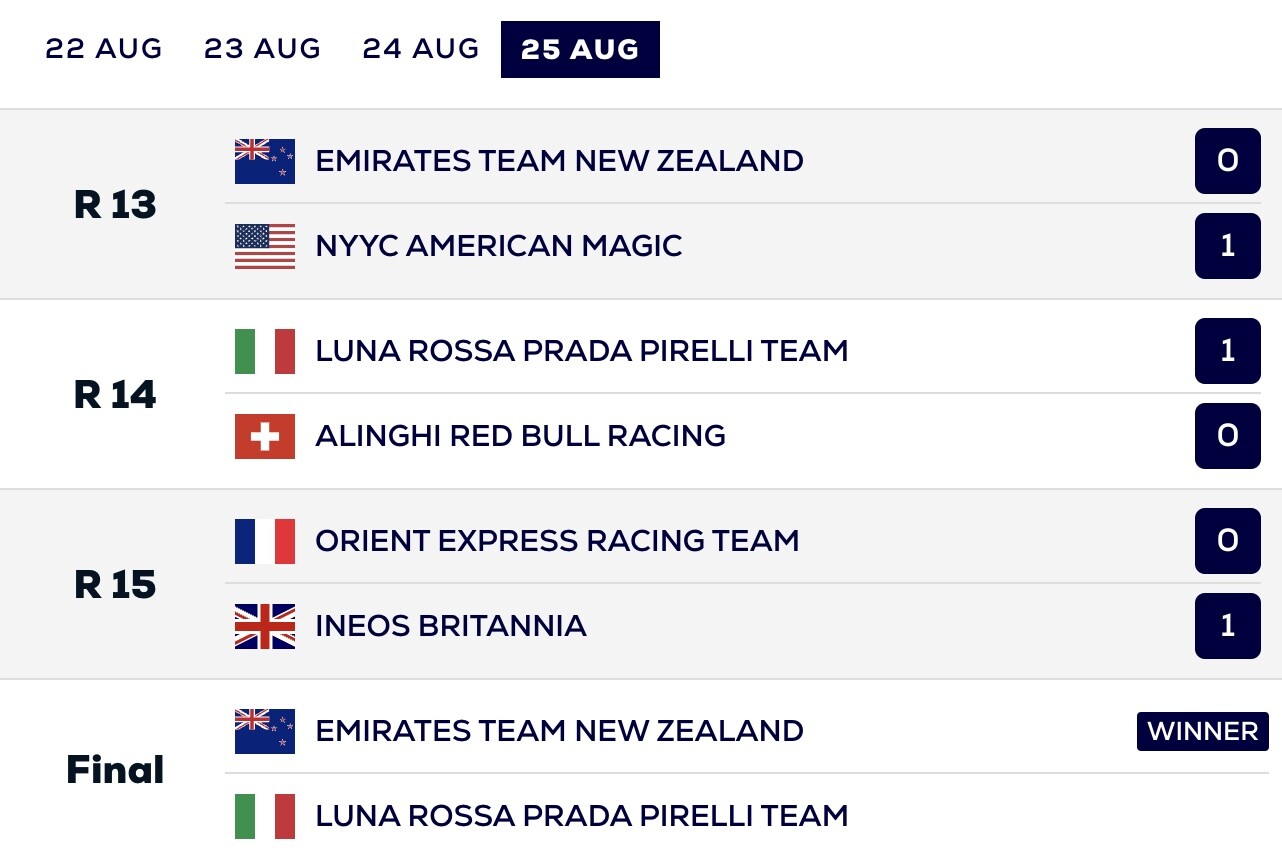Open the 24 AUG results tab
This screenshot has height=858, width=1282.
pyautogui.click(x=421, y=49)
